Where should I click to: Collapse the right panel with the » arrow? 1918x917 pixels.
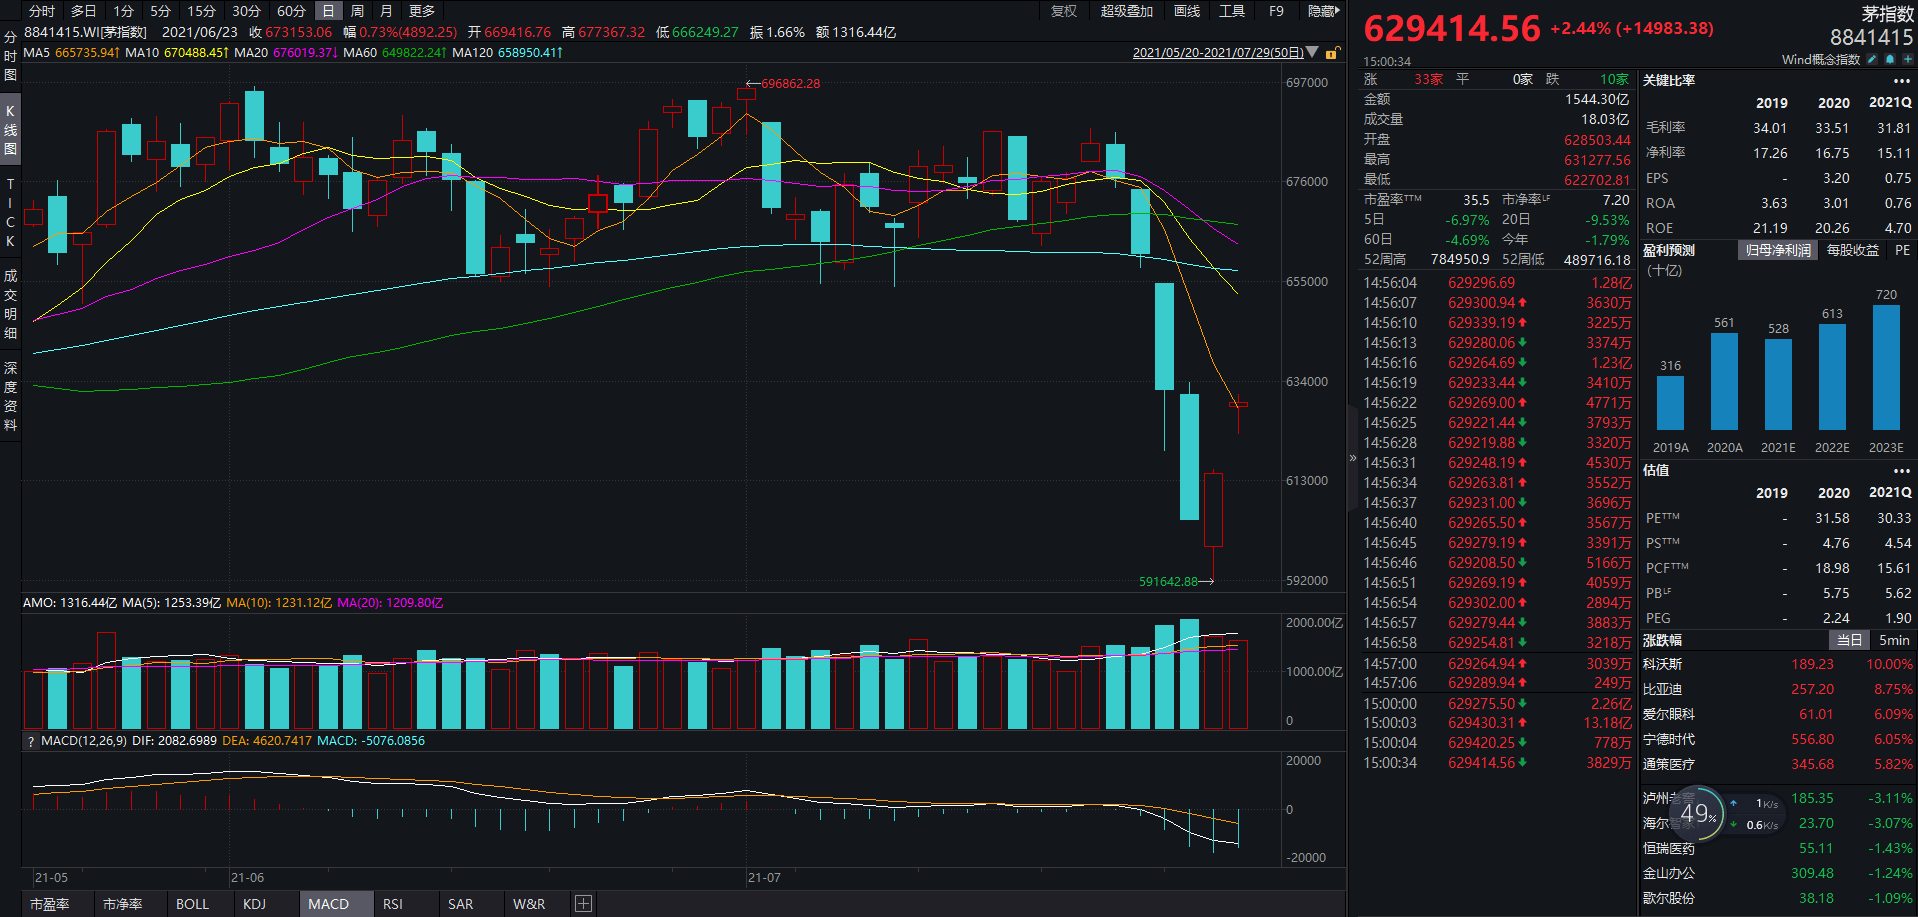coord(1353,458)
